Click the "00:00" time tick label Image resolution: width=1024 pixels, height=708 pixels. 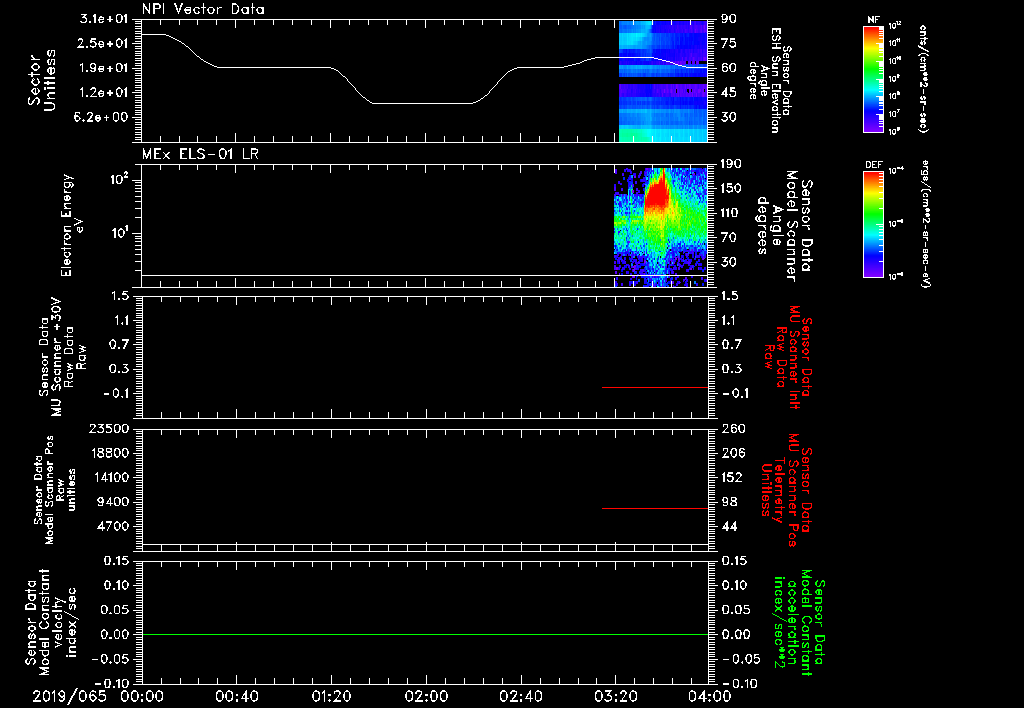coord(142,696)
